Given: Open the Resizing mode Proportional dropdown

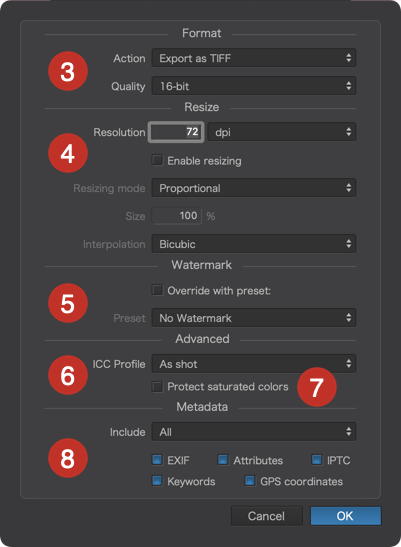Looking at the screenshot, I should (254, 188).
